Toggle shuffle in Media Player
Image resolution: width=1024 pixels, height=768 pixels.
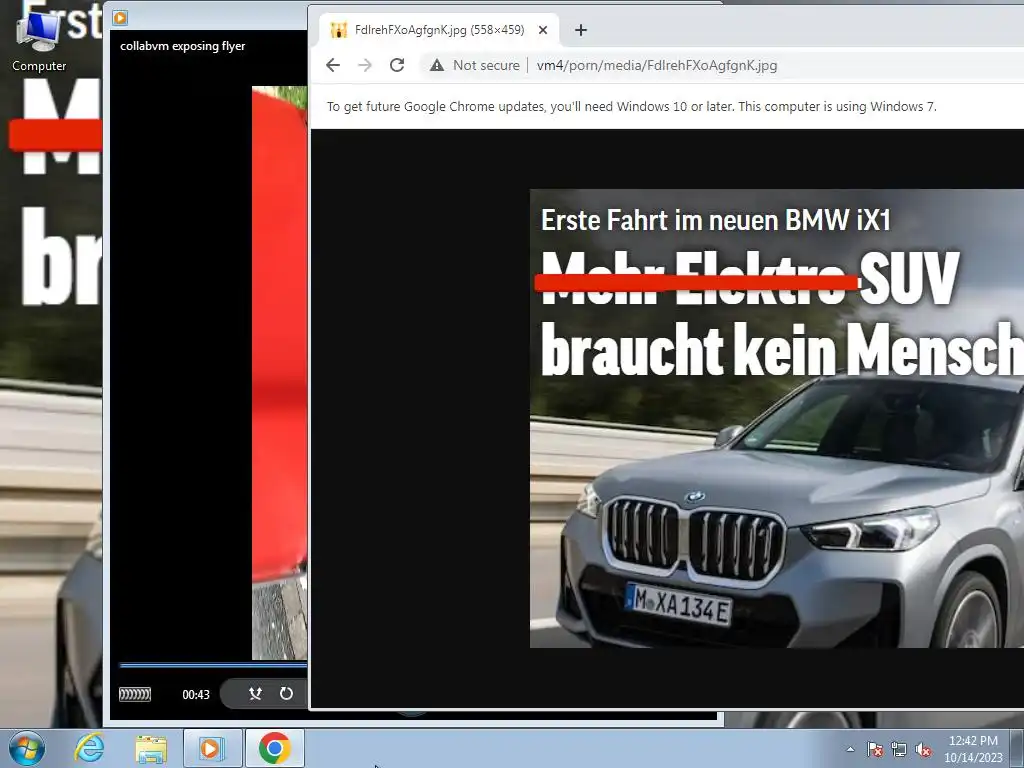[x=255, y=694]
